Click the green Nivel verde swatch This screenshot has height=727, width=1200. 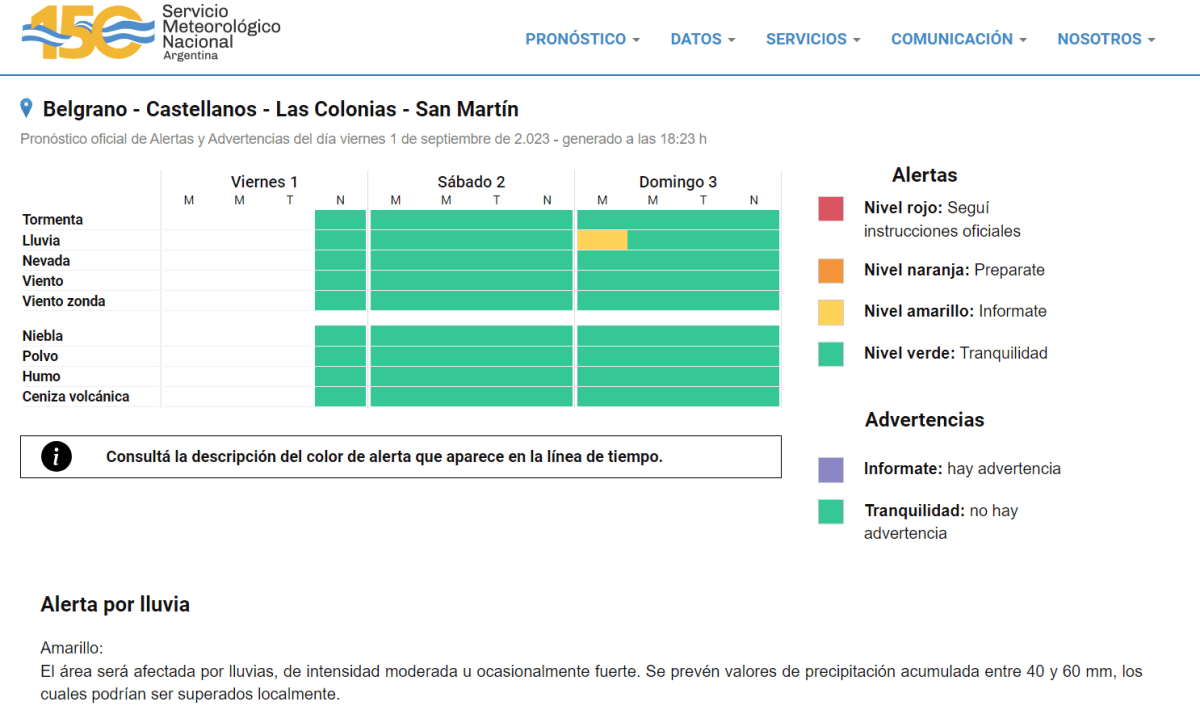coord(831,354)
